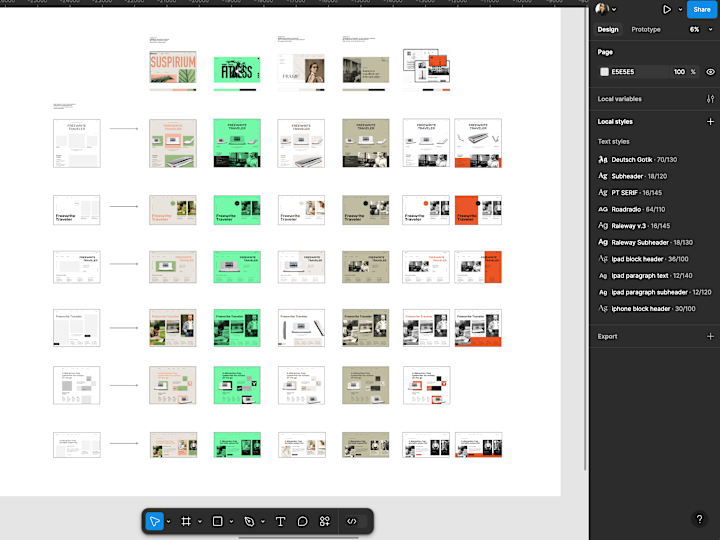Choose the Rectangle shape tool
The image size is (720, 540).
coord(218,521)
